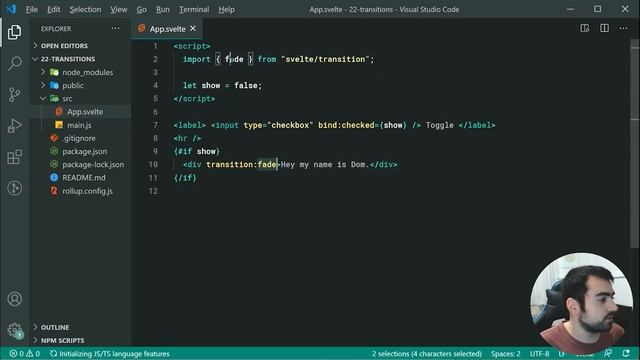Click the Spaces: 2 indentation setting

[x=505, y=353]
